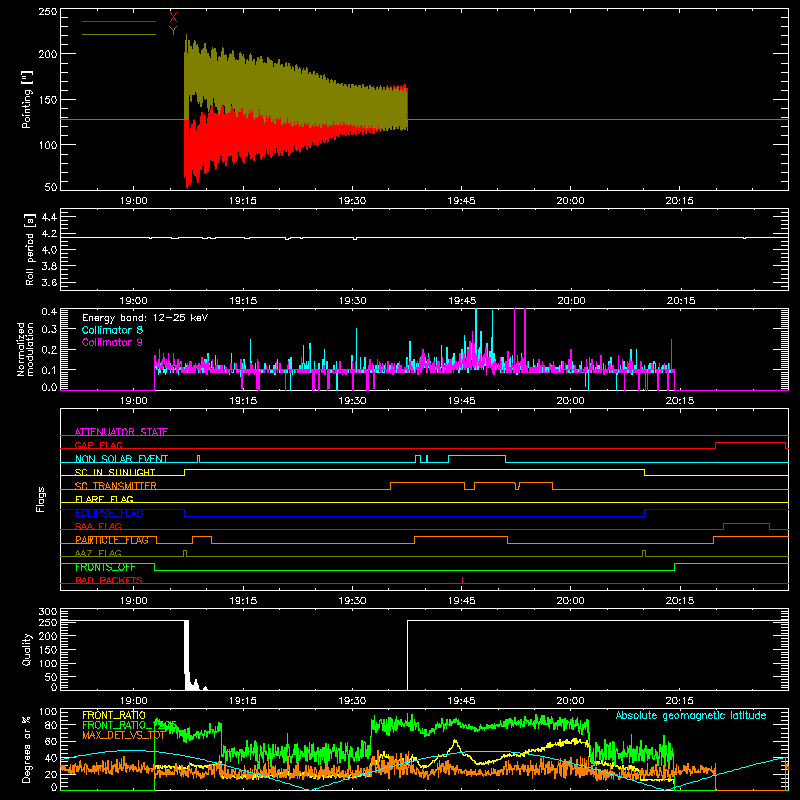Click the 19:30 label under modulation plot
This screenshot has width=800, height=800.
[x=353, y=401]
